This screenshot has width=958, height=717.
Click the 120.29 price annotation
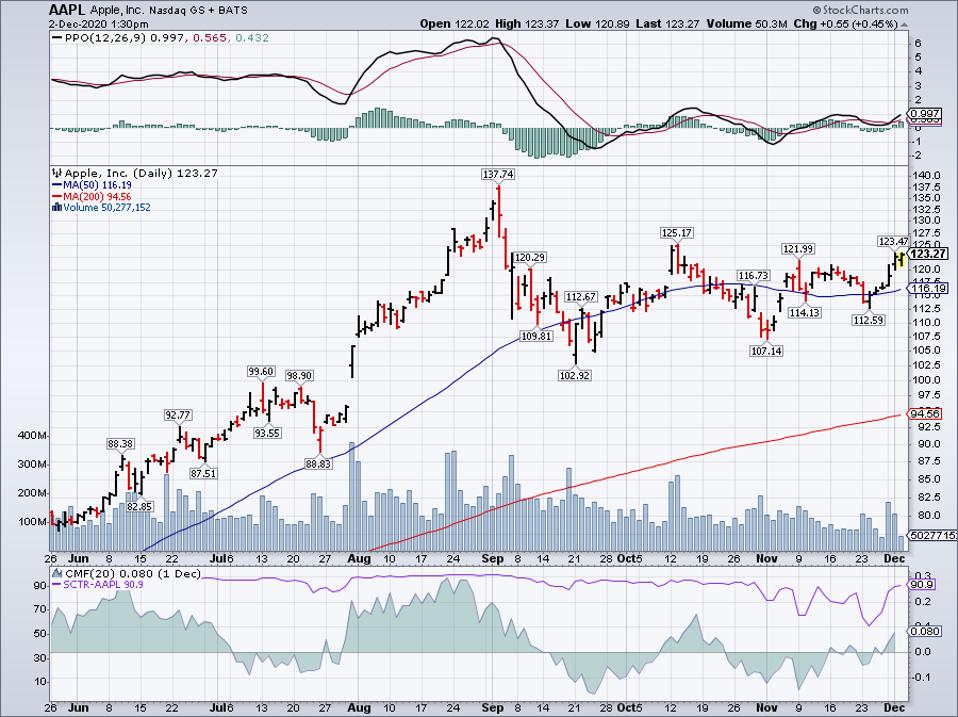coord(530,257)
